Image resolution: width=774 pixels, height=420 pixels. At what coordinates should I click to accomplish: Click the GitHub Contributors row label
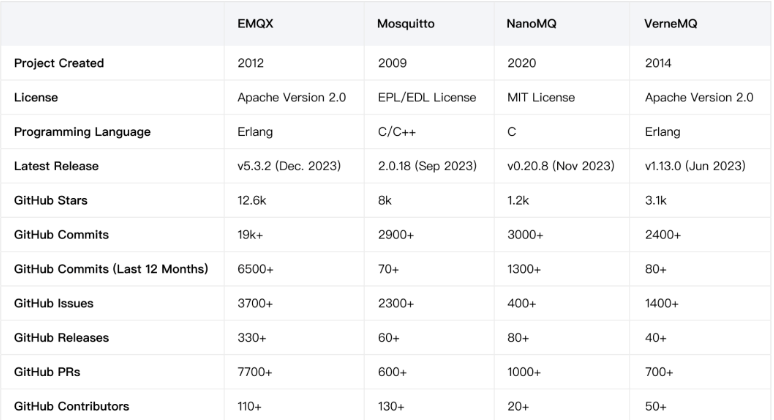[x=71, y=406]
